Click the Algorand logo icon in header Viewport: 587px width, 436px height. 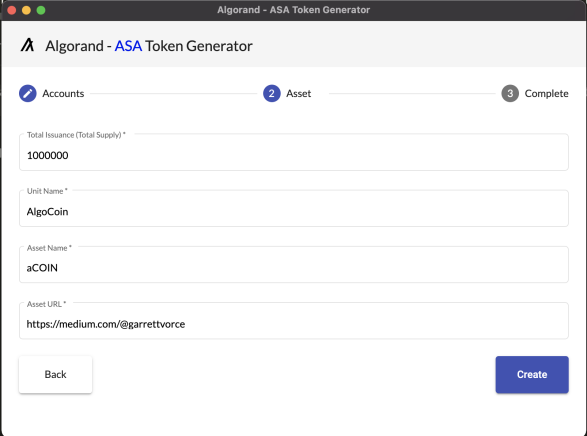pyautogui.click(x=27, y=45)
